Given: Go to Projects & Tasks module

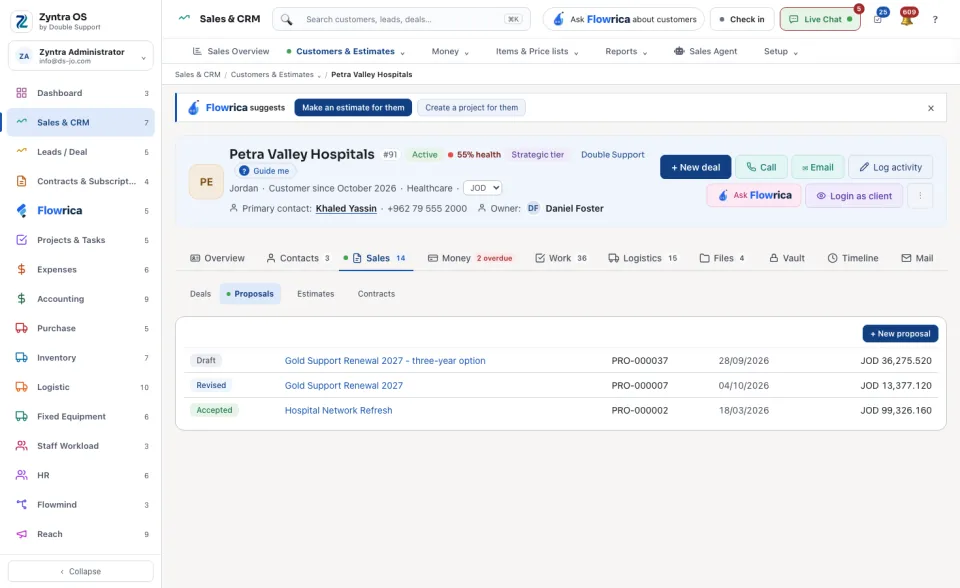Looking at the screenshot, I should [x=81, y=240].
